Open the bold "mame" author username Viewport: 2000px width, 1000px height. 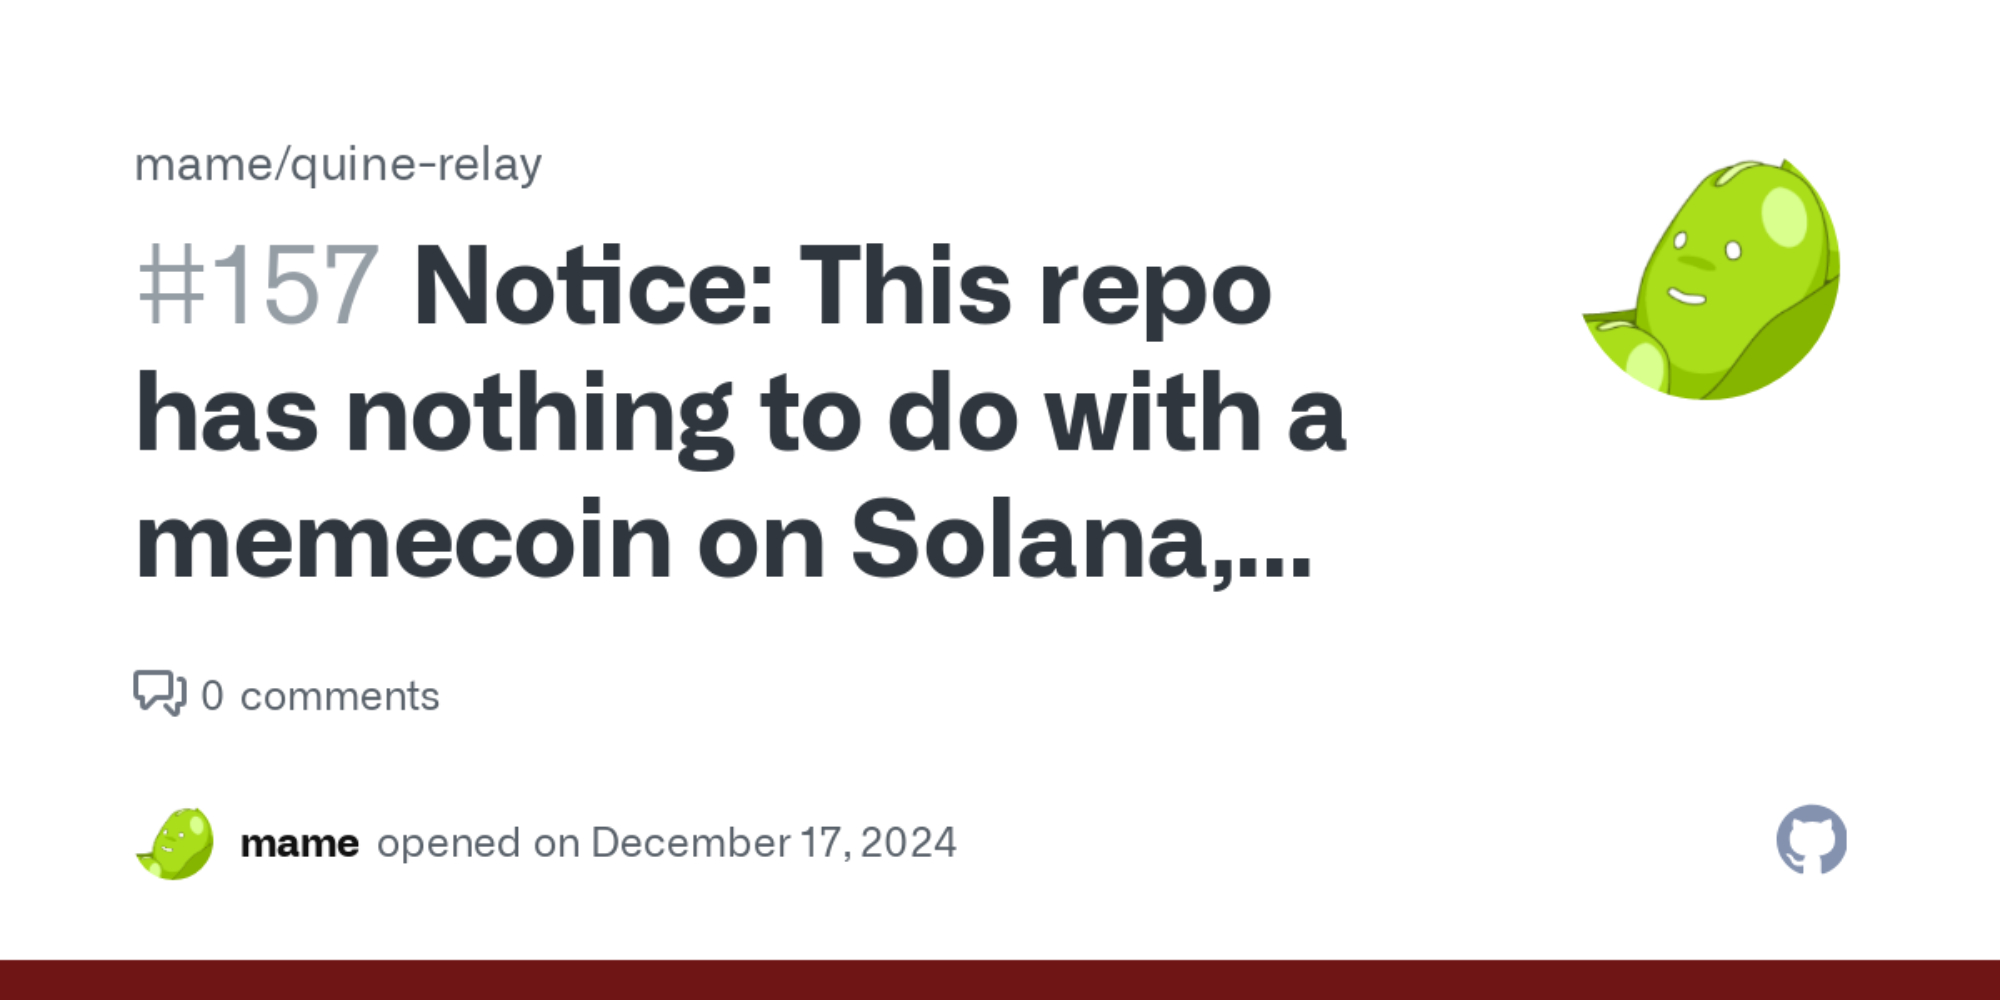pos(299,843)
